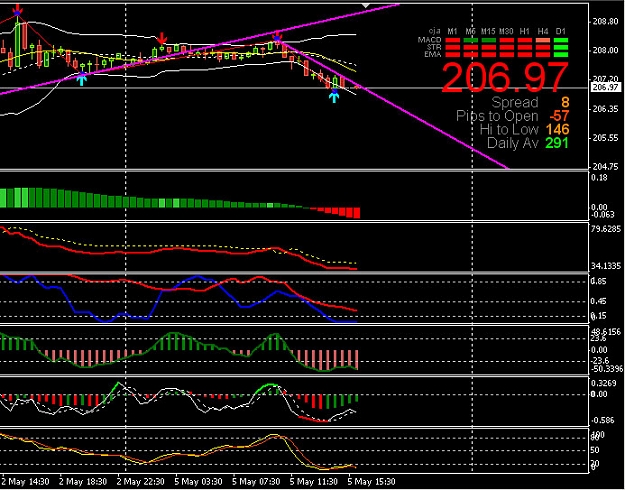Click the cyan buy arrow near 2 May 18:30

pyautogui.click(x=82, y=79)
